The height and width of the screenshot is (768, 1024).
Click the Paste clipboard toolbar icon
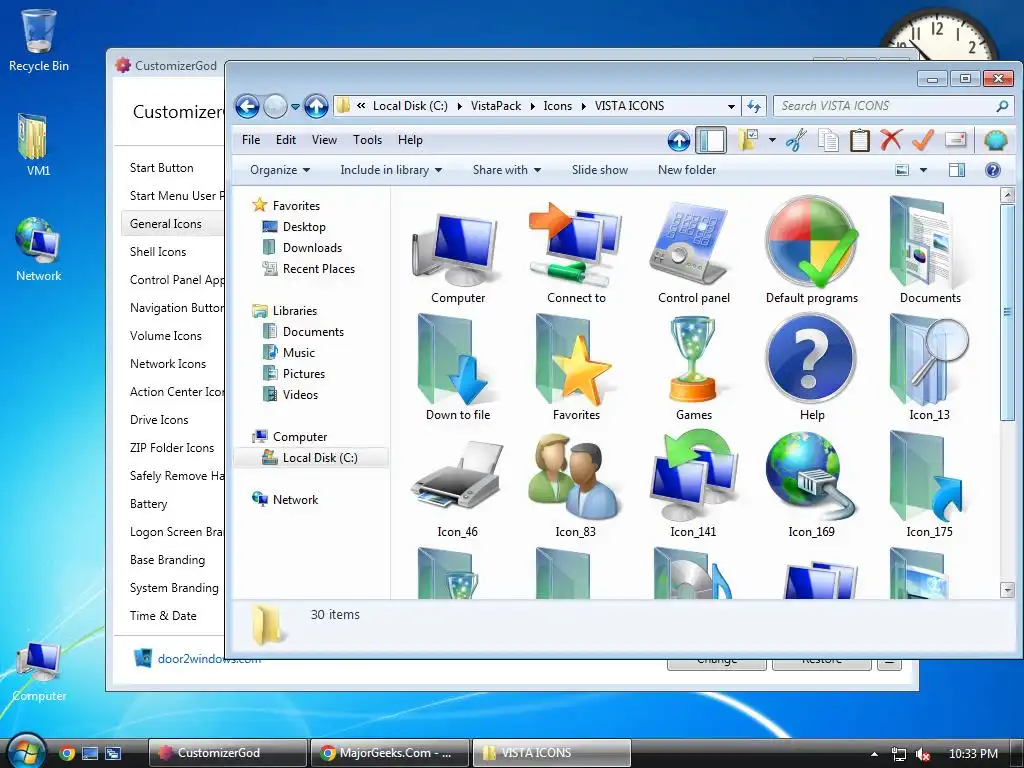click(859, 140)
